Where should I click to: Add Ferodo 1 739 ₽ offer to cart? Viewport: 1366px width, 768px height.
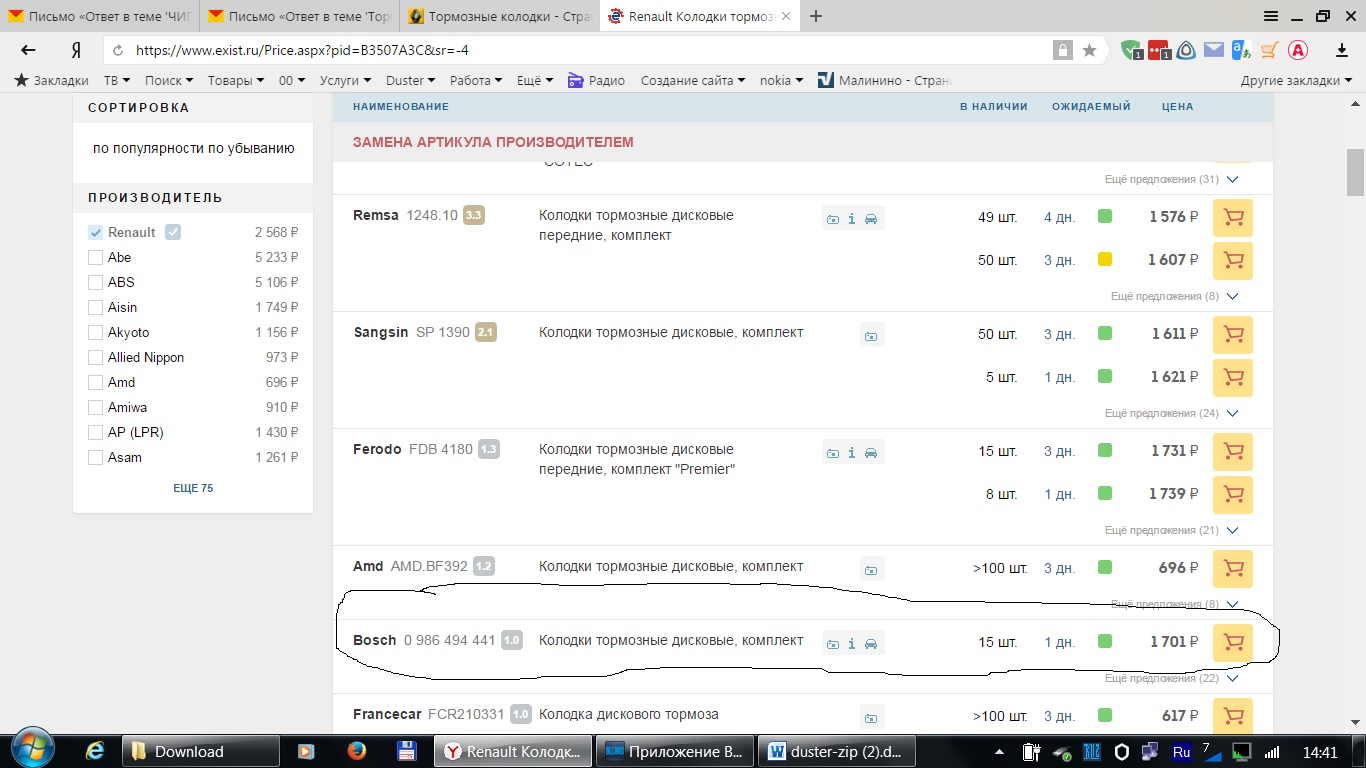(x=1232, y=494)
